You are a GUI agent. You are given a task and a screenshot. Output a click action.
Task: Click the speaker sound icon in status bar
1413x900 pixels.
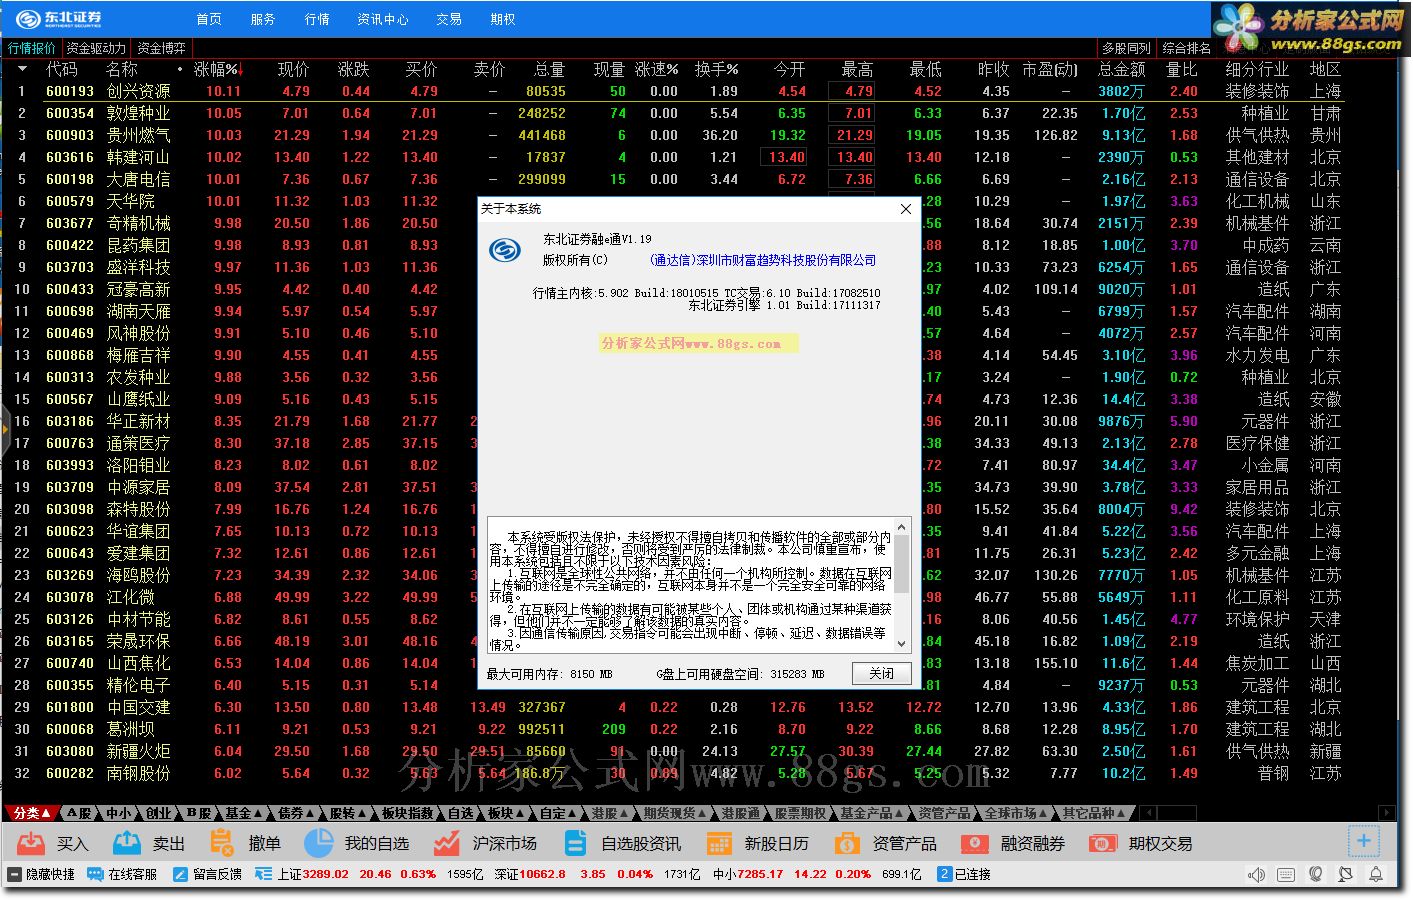pyautogui.click(x=1257, y=875)
